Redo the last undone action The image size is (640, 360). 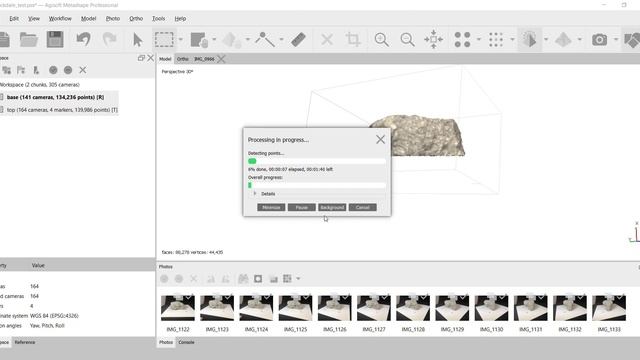(109, 40)
